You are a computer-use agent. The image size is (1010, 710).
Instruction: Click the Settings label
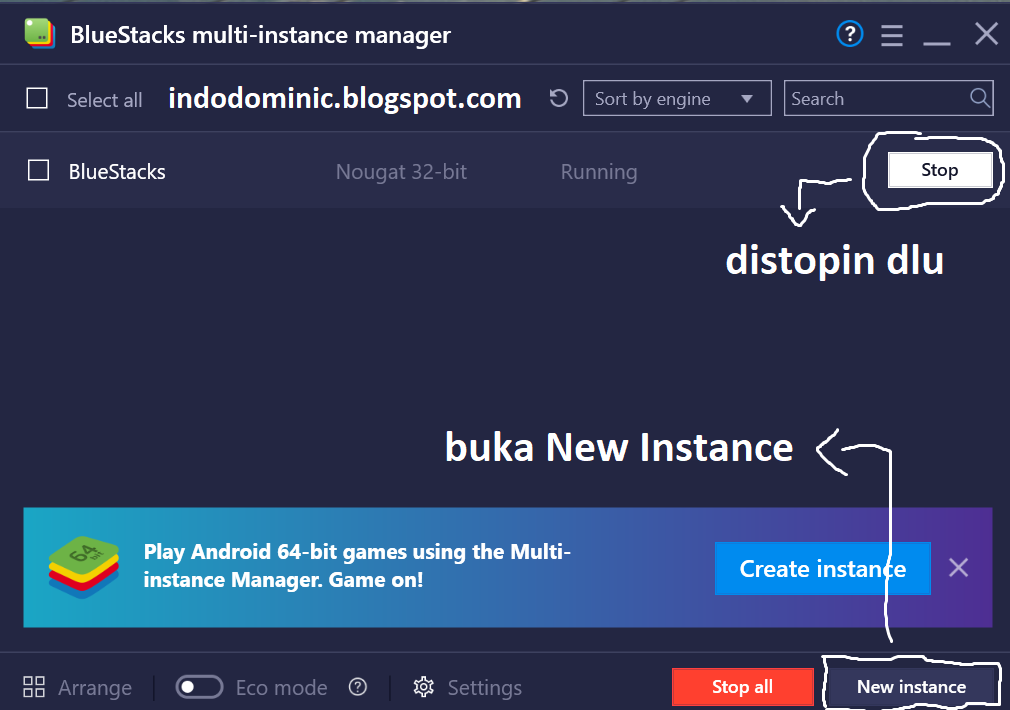484,687
